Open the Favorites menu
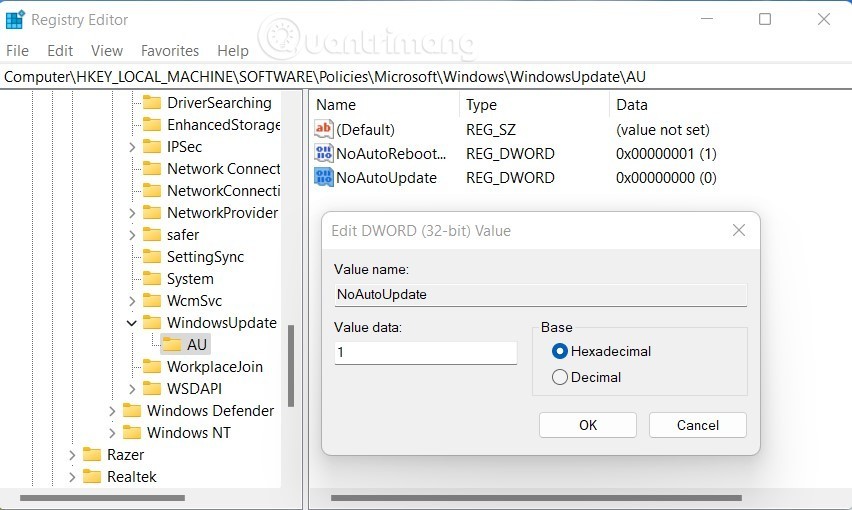852x510 pixels. pyautogui.click(x=170, y=50)
